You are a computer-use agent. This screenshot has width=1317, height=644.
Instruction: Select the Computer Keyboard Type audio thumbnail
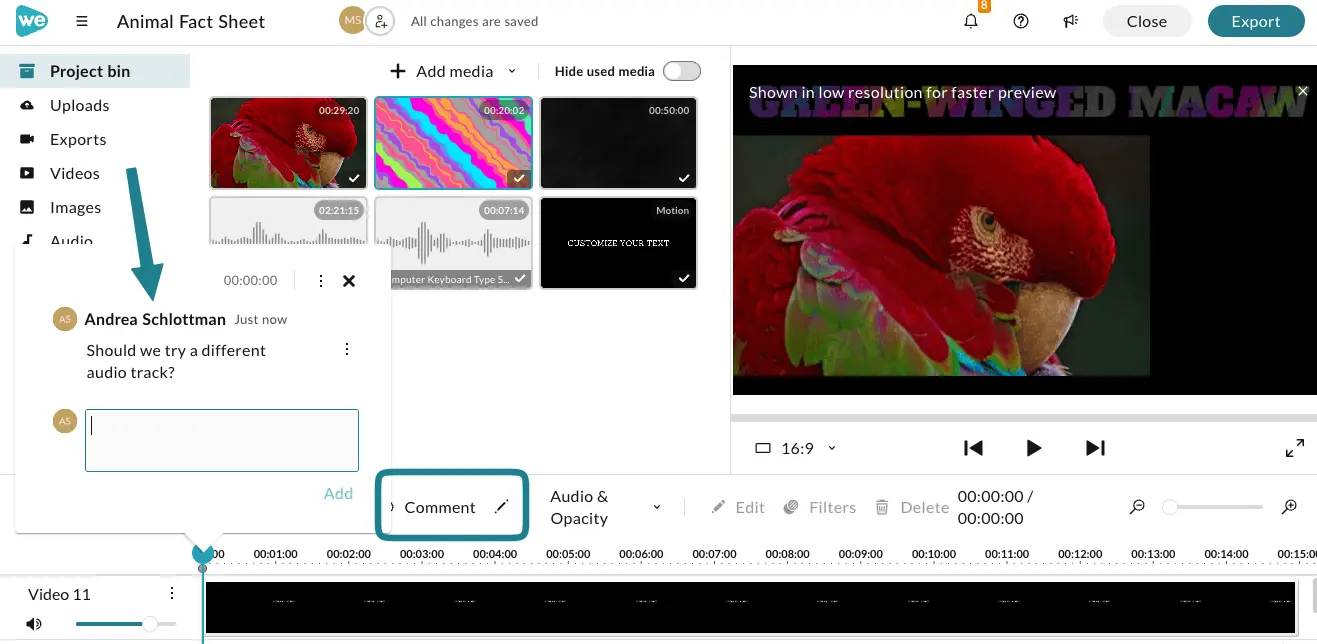coord(454,243)
